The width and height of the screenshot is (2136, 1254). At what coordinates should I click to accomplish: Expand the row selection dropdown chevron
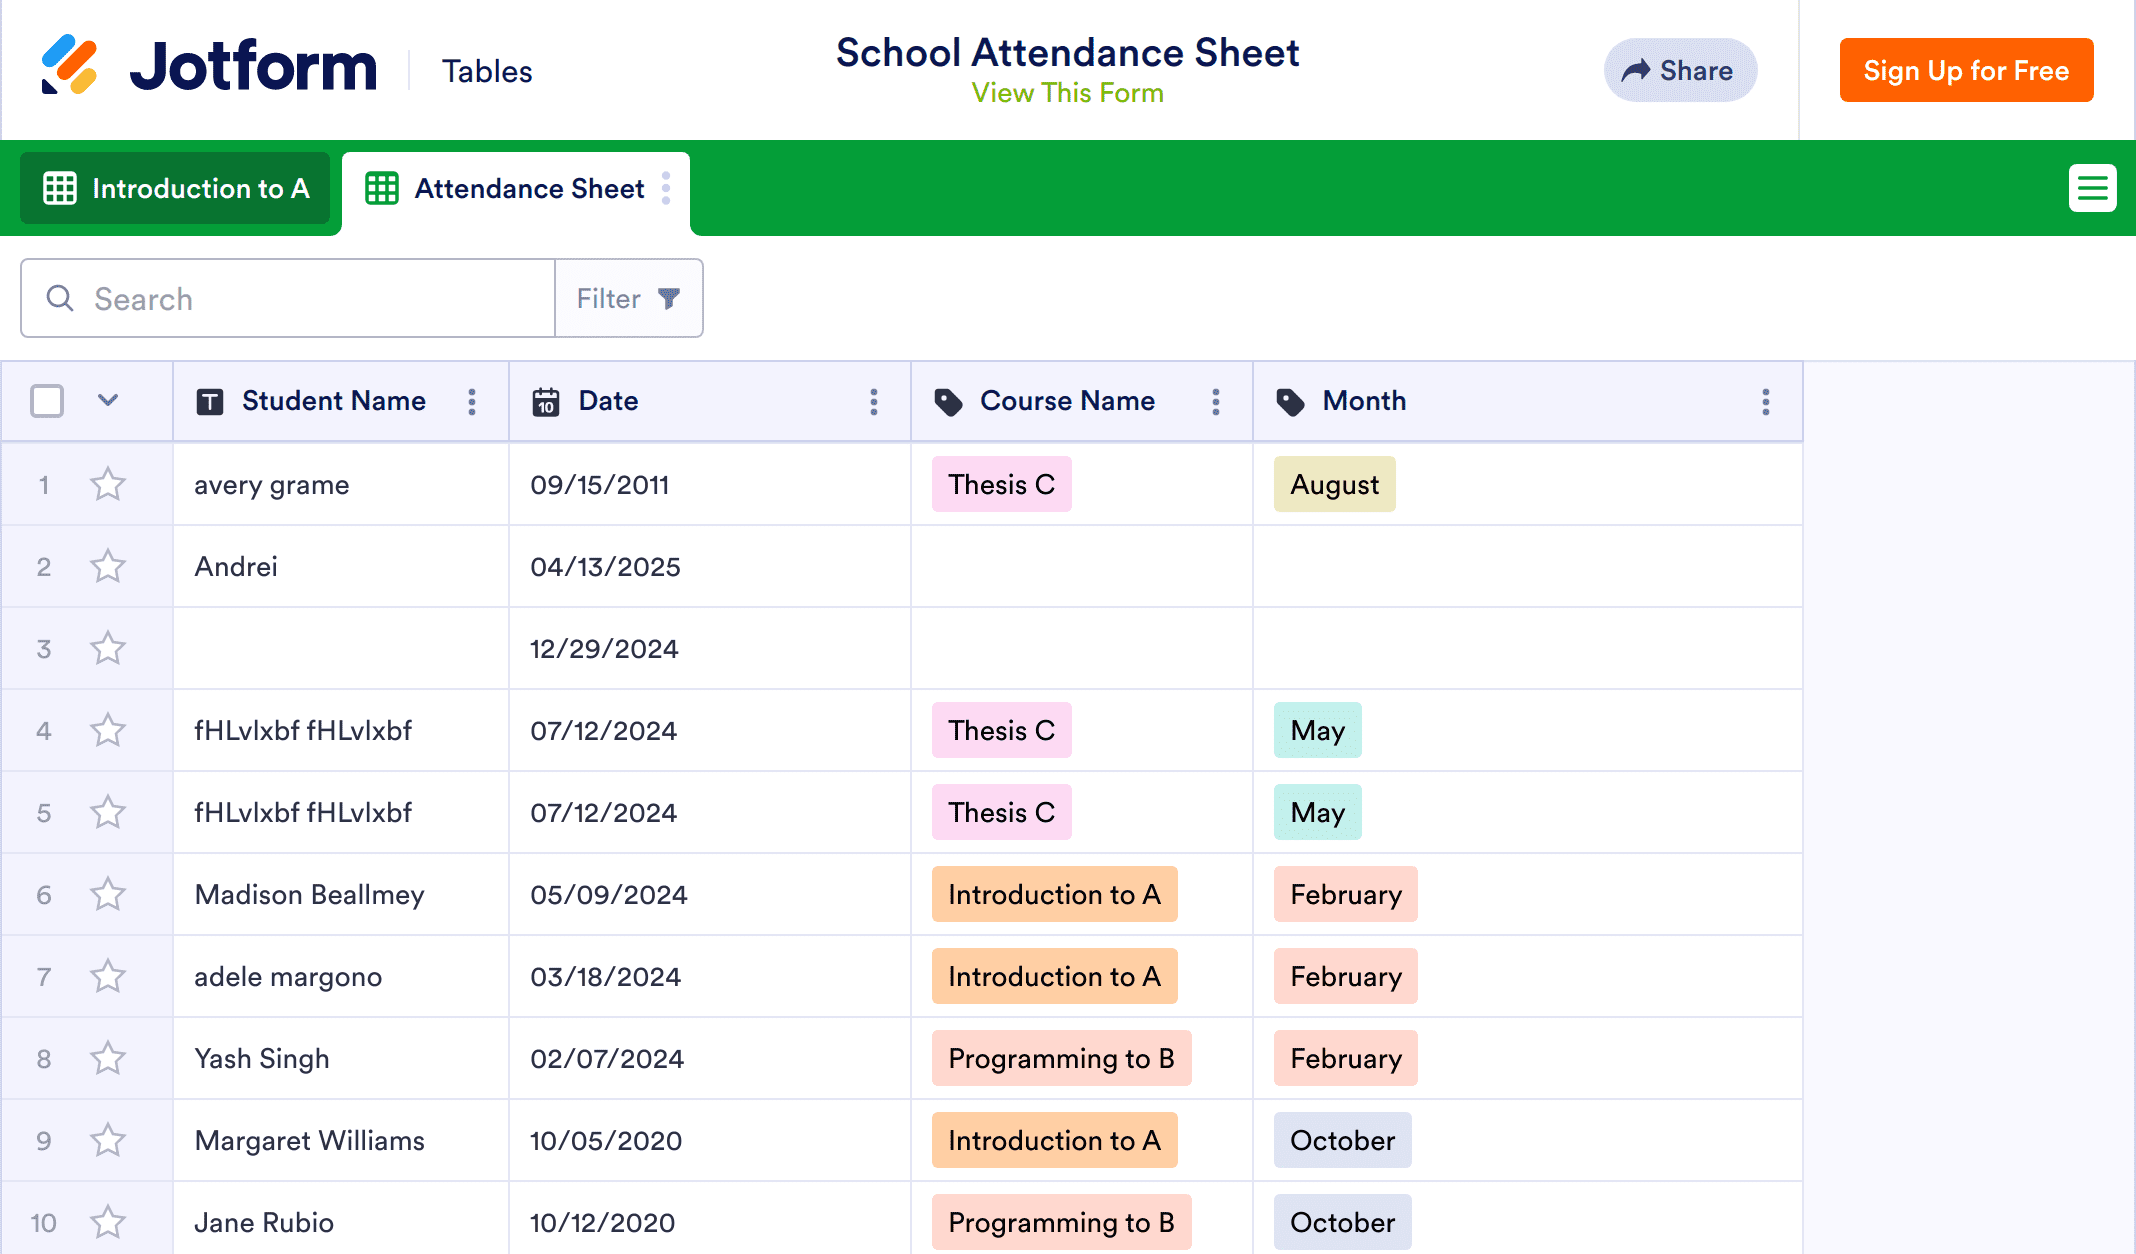point(108,401)
